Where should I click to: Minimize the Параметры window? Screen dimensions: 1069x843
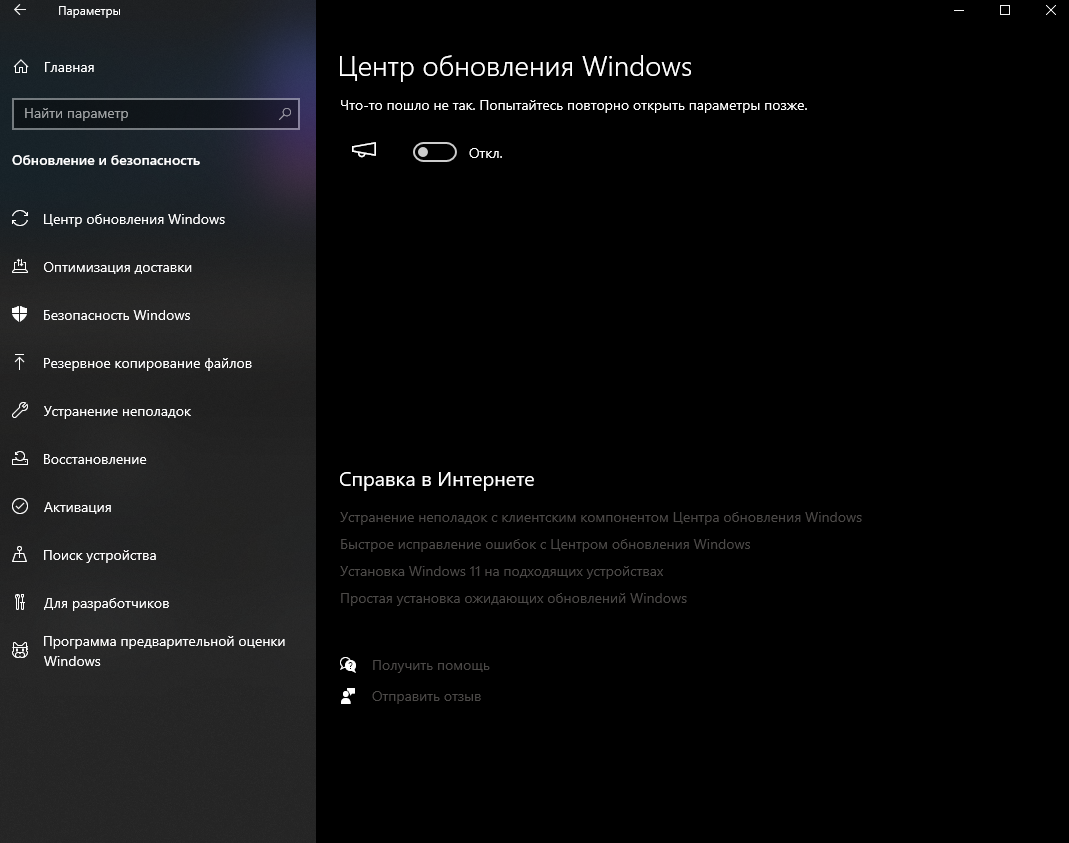959,10
